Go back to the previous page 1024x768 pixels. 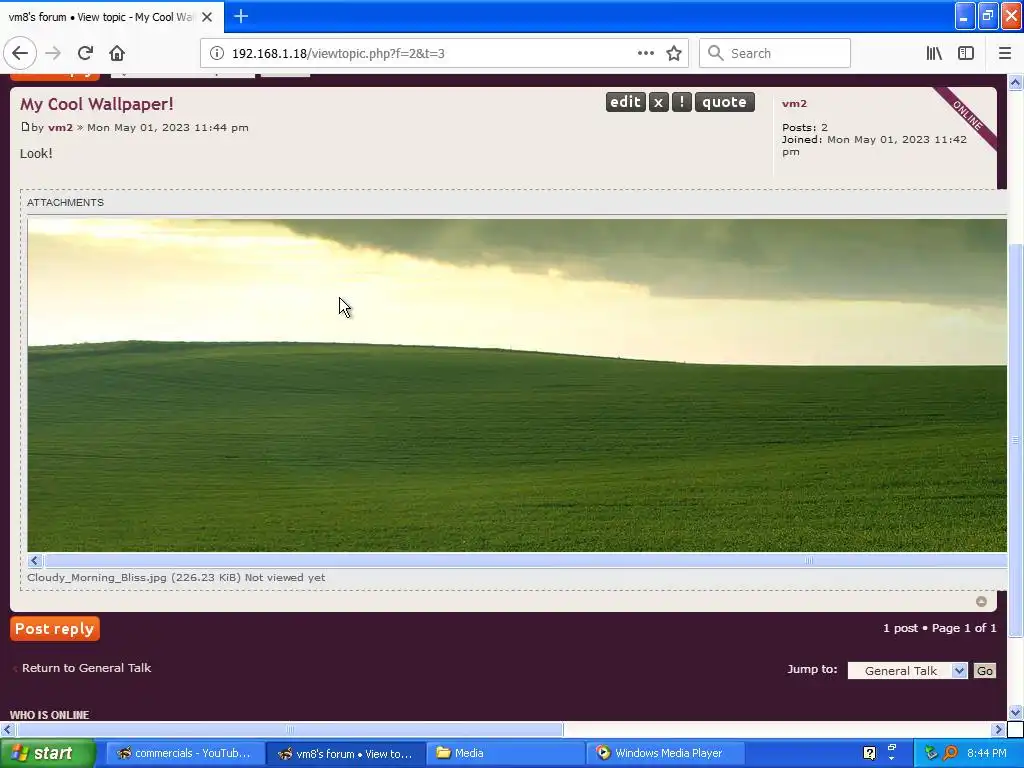pos(20,53)
